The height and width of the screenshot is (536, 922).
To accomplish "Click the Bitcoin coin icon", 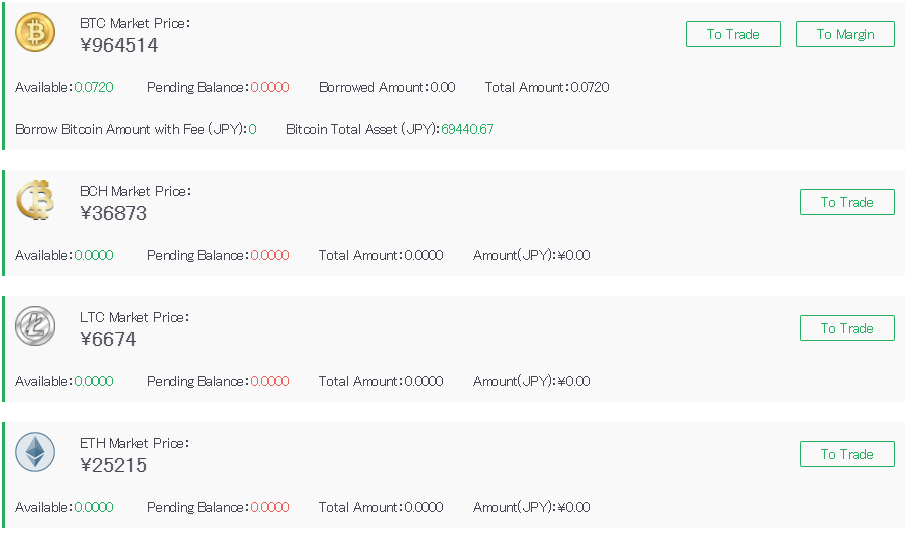I will [35, 32].
